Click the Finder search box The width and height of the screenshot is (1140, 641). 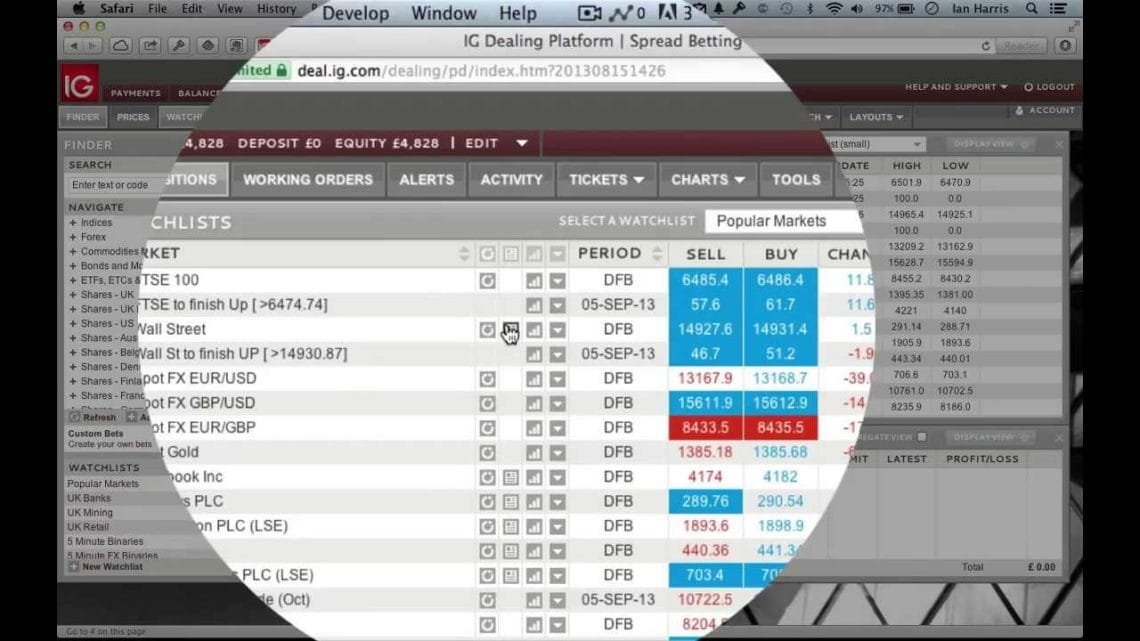coord(112,185)
